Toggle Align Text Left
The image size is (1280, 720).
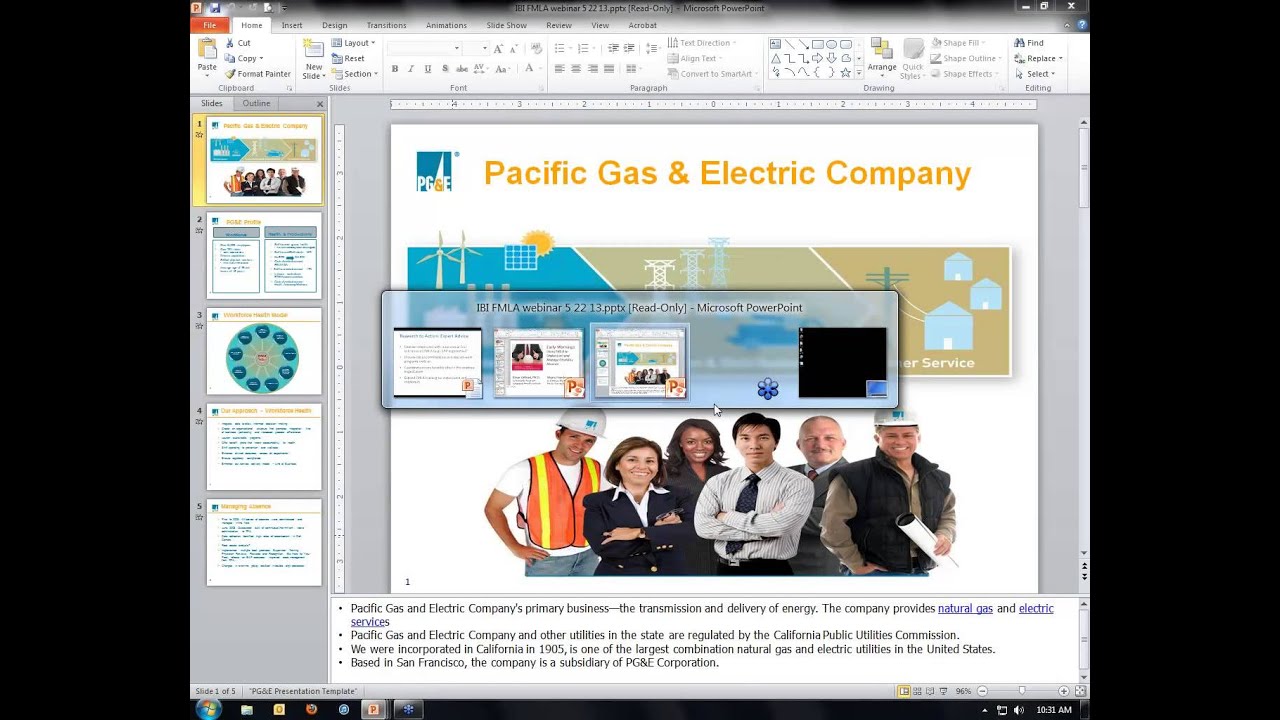560,69
